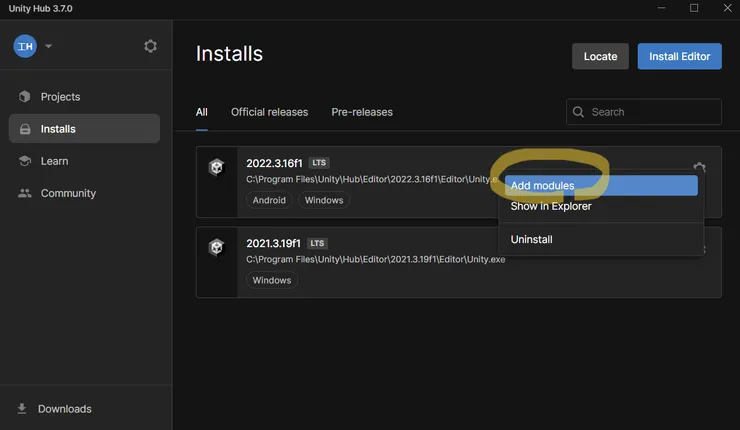
Task: Click the Install Editor button
Action: [680, 56]
